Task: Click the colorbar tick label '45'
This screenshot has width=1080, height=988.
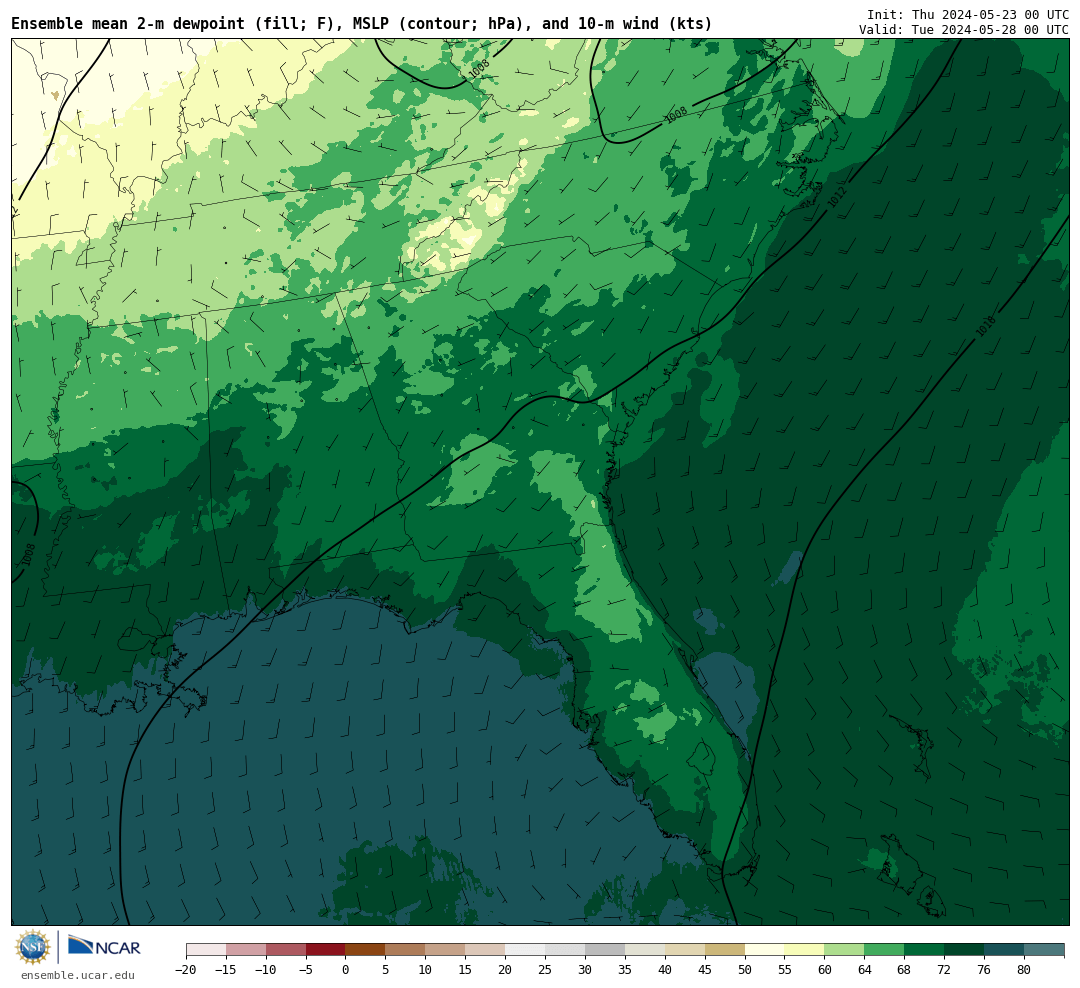Action: (705, 970)
